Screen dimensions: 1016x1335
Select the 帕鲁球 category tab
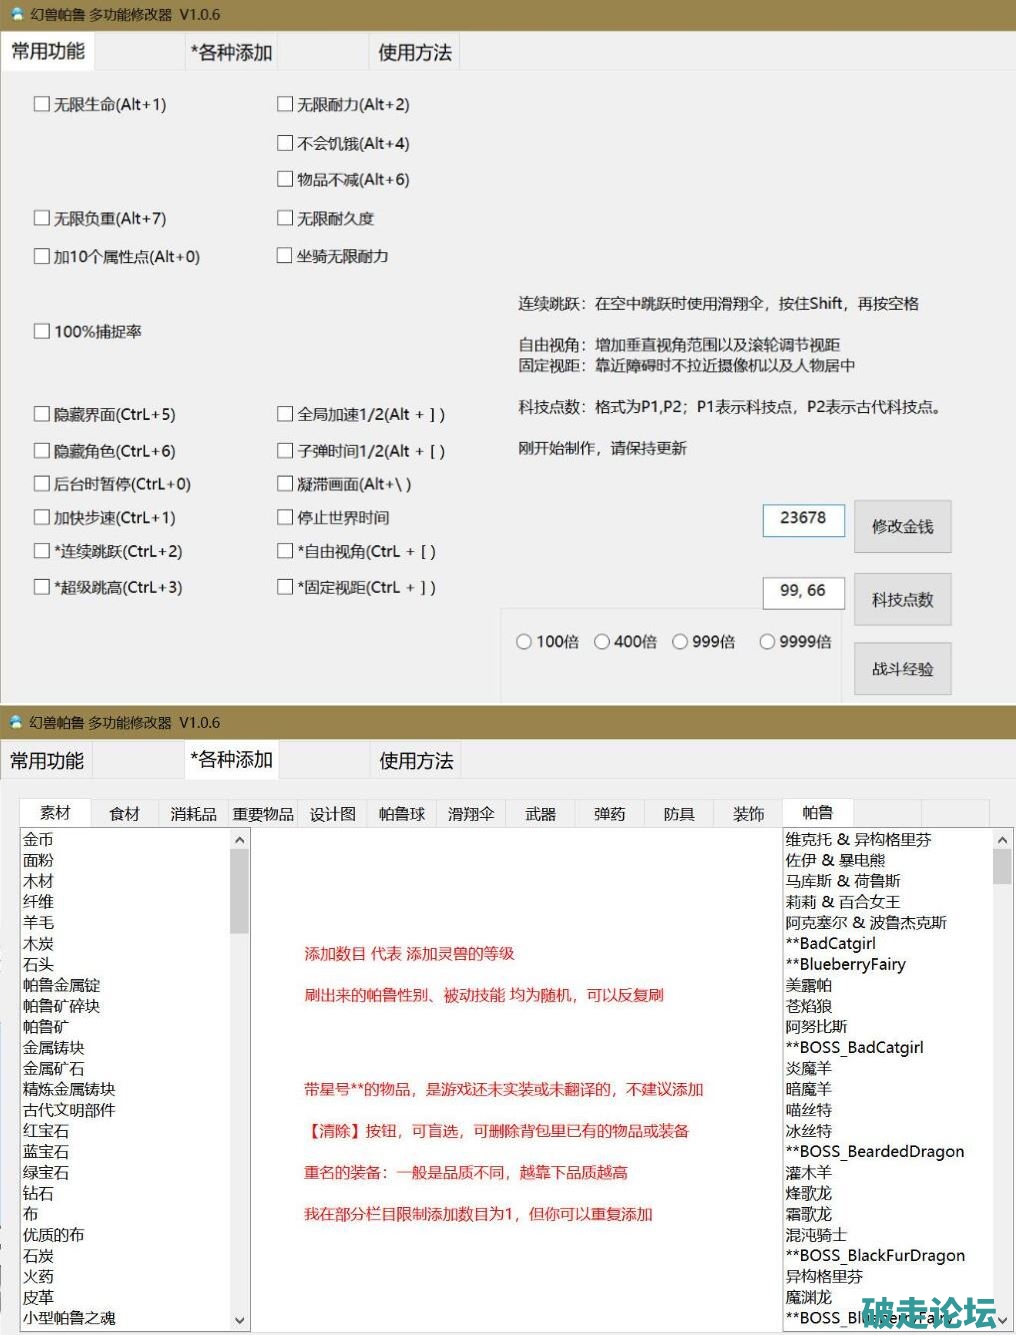(402, 814)
